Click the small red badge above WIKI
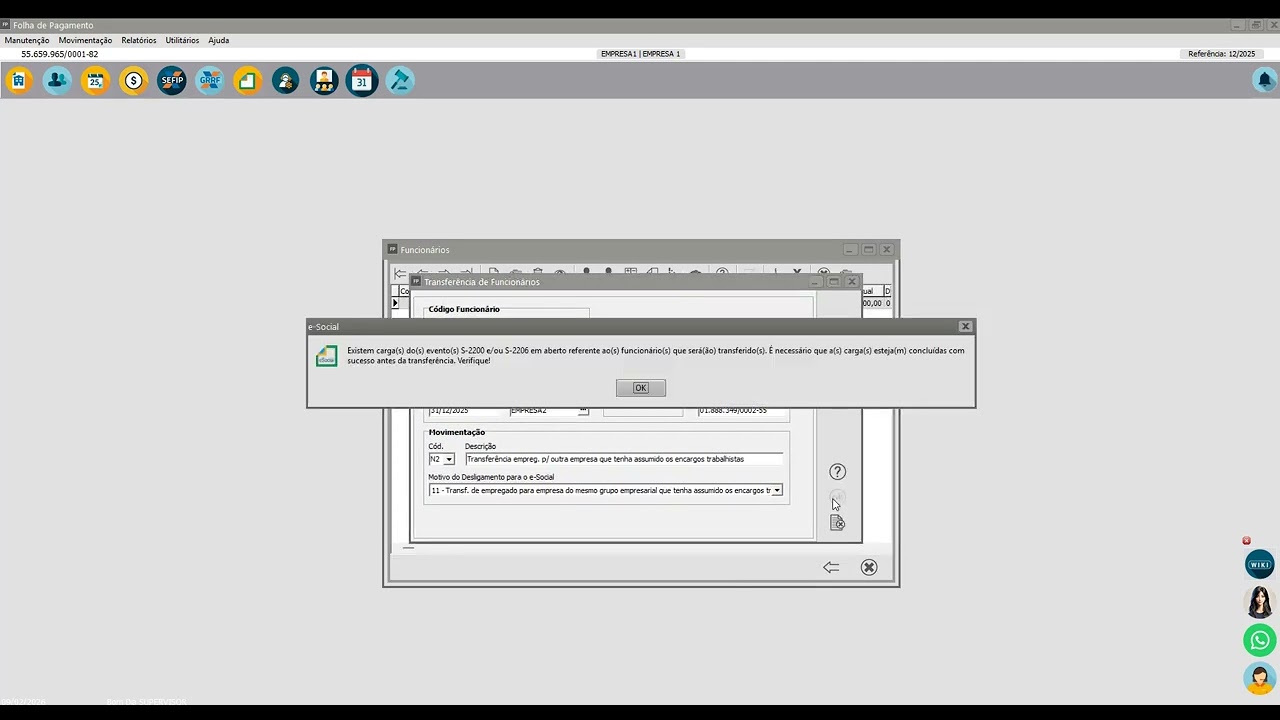 (x=1247, y=541)
